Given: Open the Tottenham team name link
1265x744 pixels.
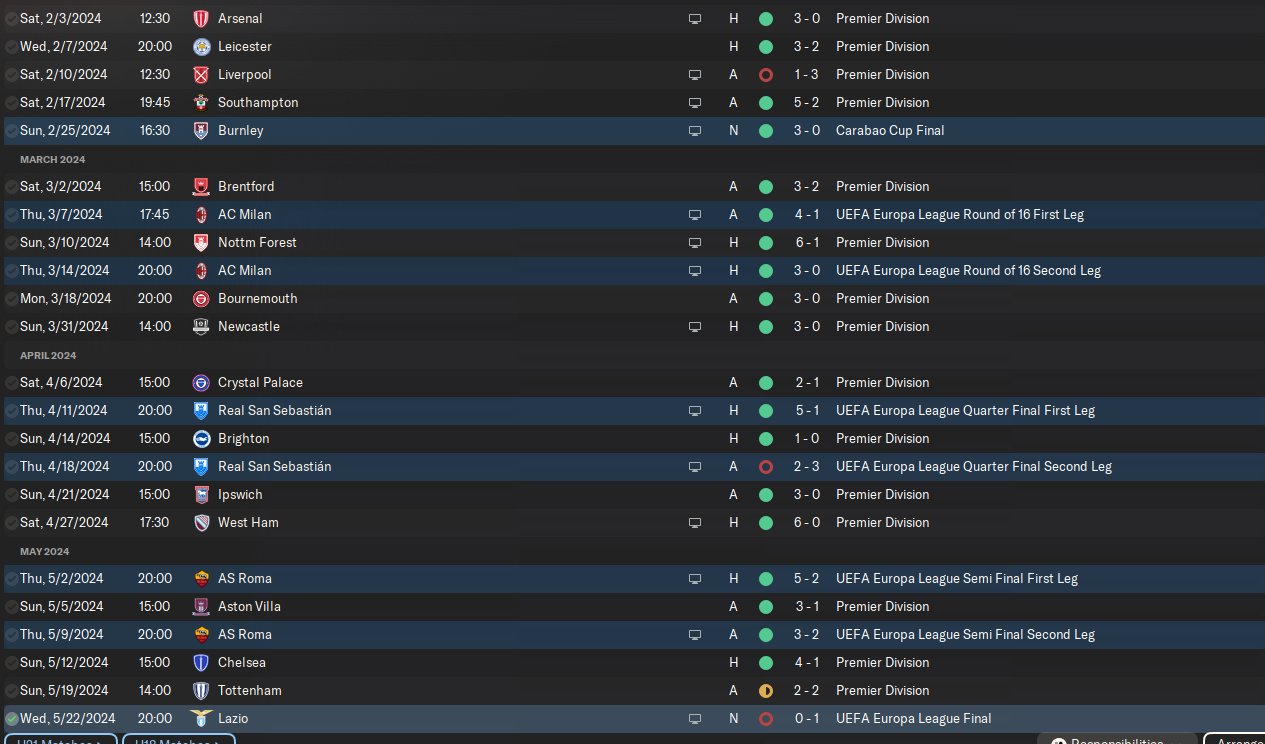Looking at the screenshot, I should 250,690.
